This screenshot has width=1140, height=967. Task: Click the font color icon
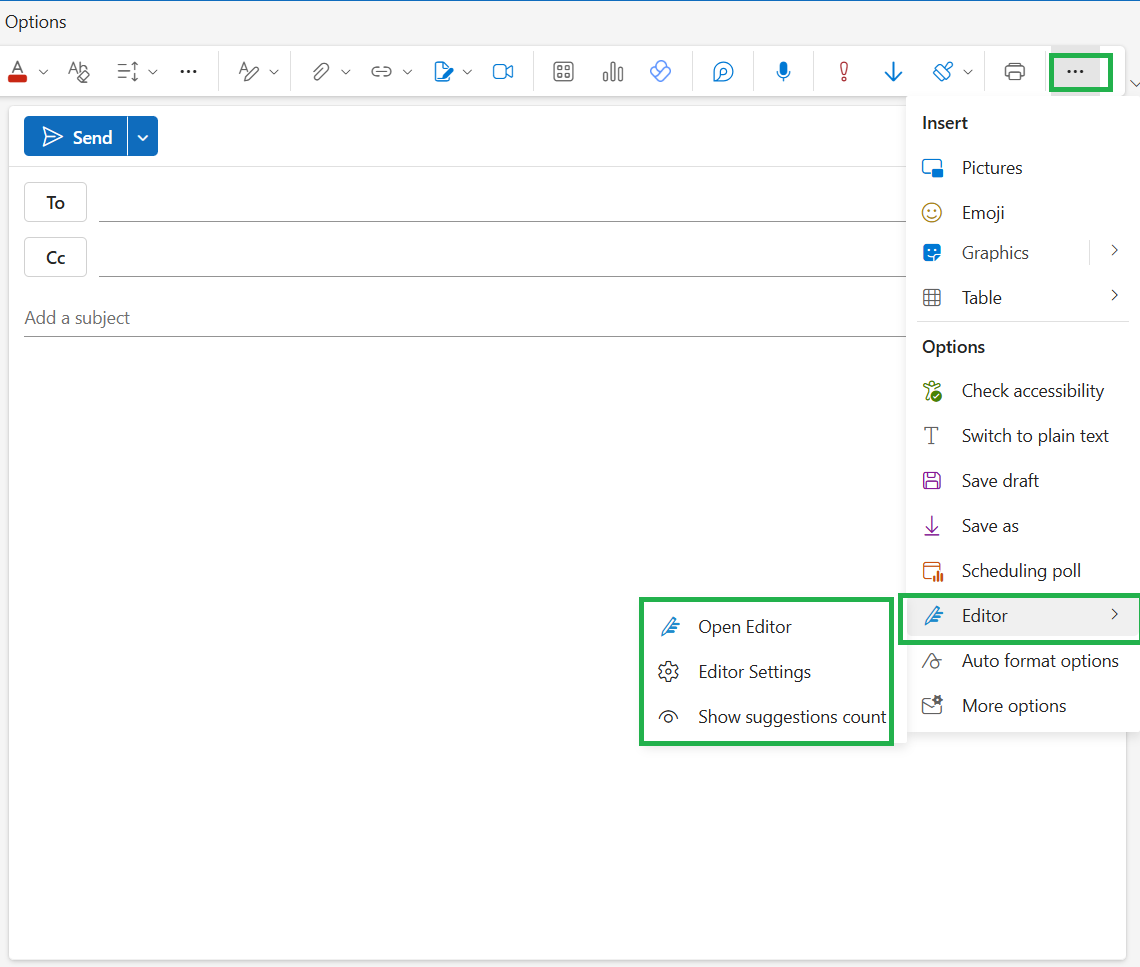pos(17,71)
